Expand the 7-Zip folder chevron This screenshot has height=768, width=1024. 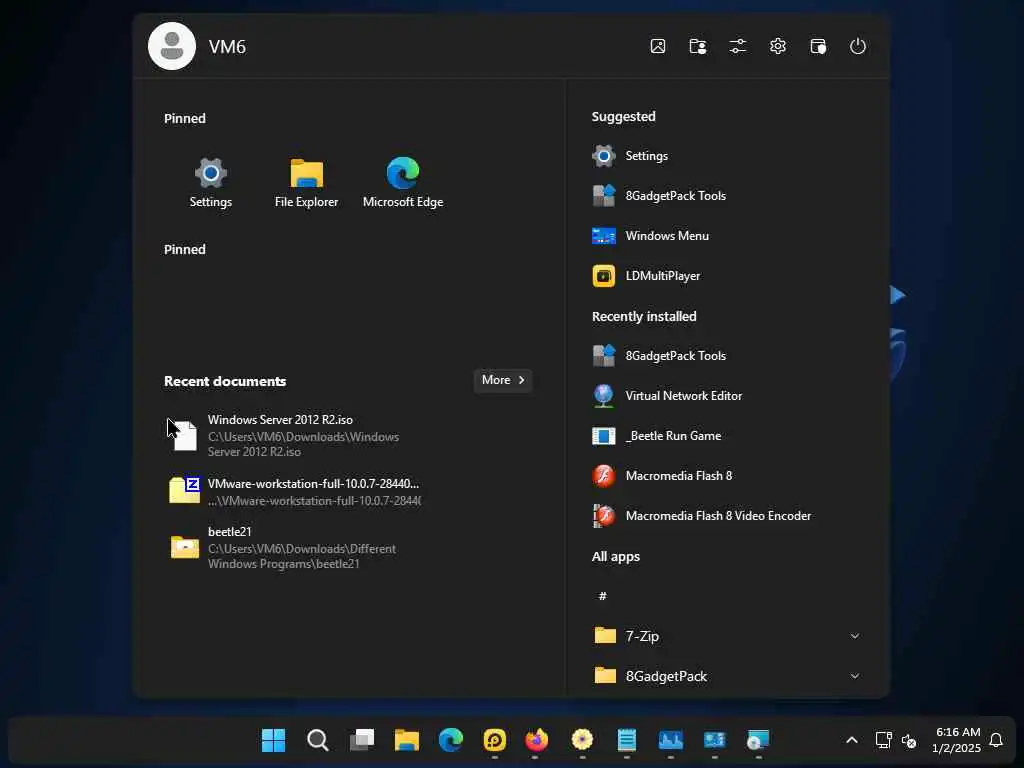click(x=855, y=636)
